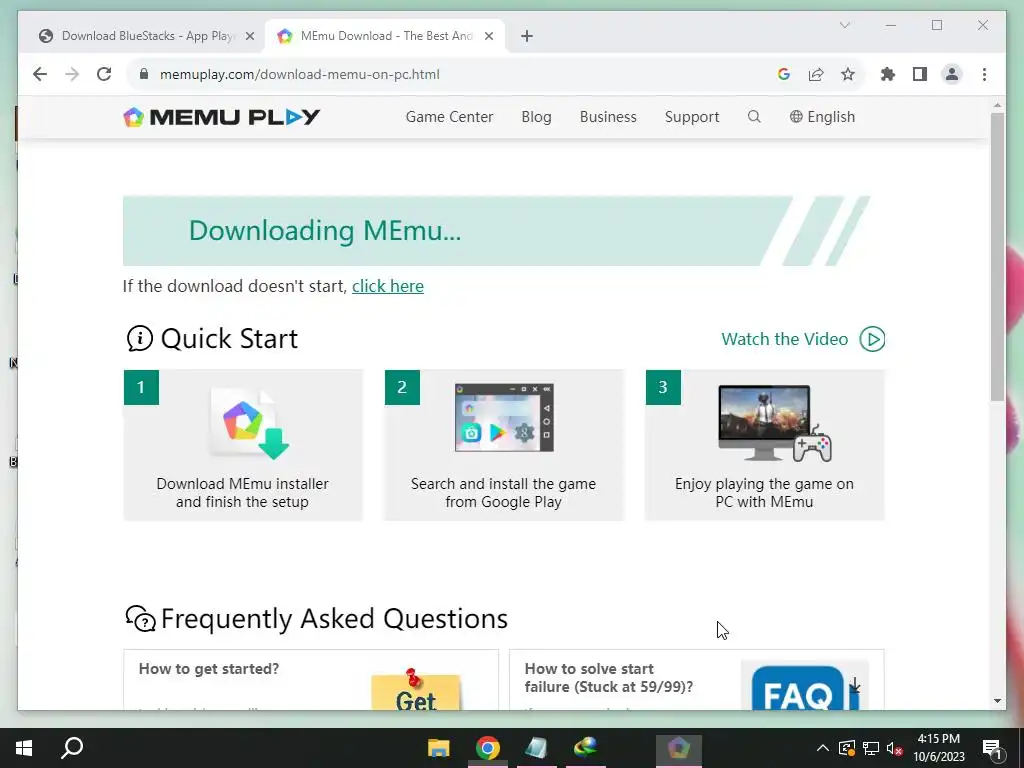Close the Download BlueStacks tab
Screen dimensions: 1024x768
tap(249, 36)
